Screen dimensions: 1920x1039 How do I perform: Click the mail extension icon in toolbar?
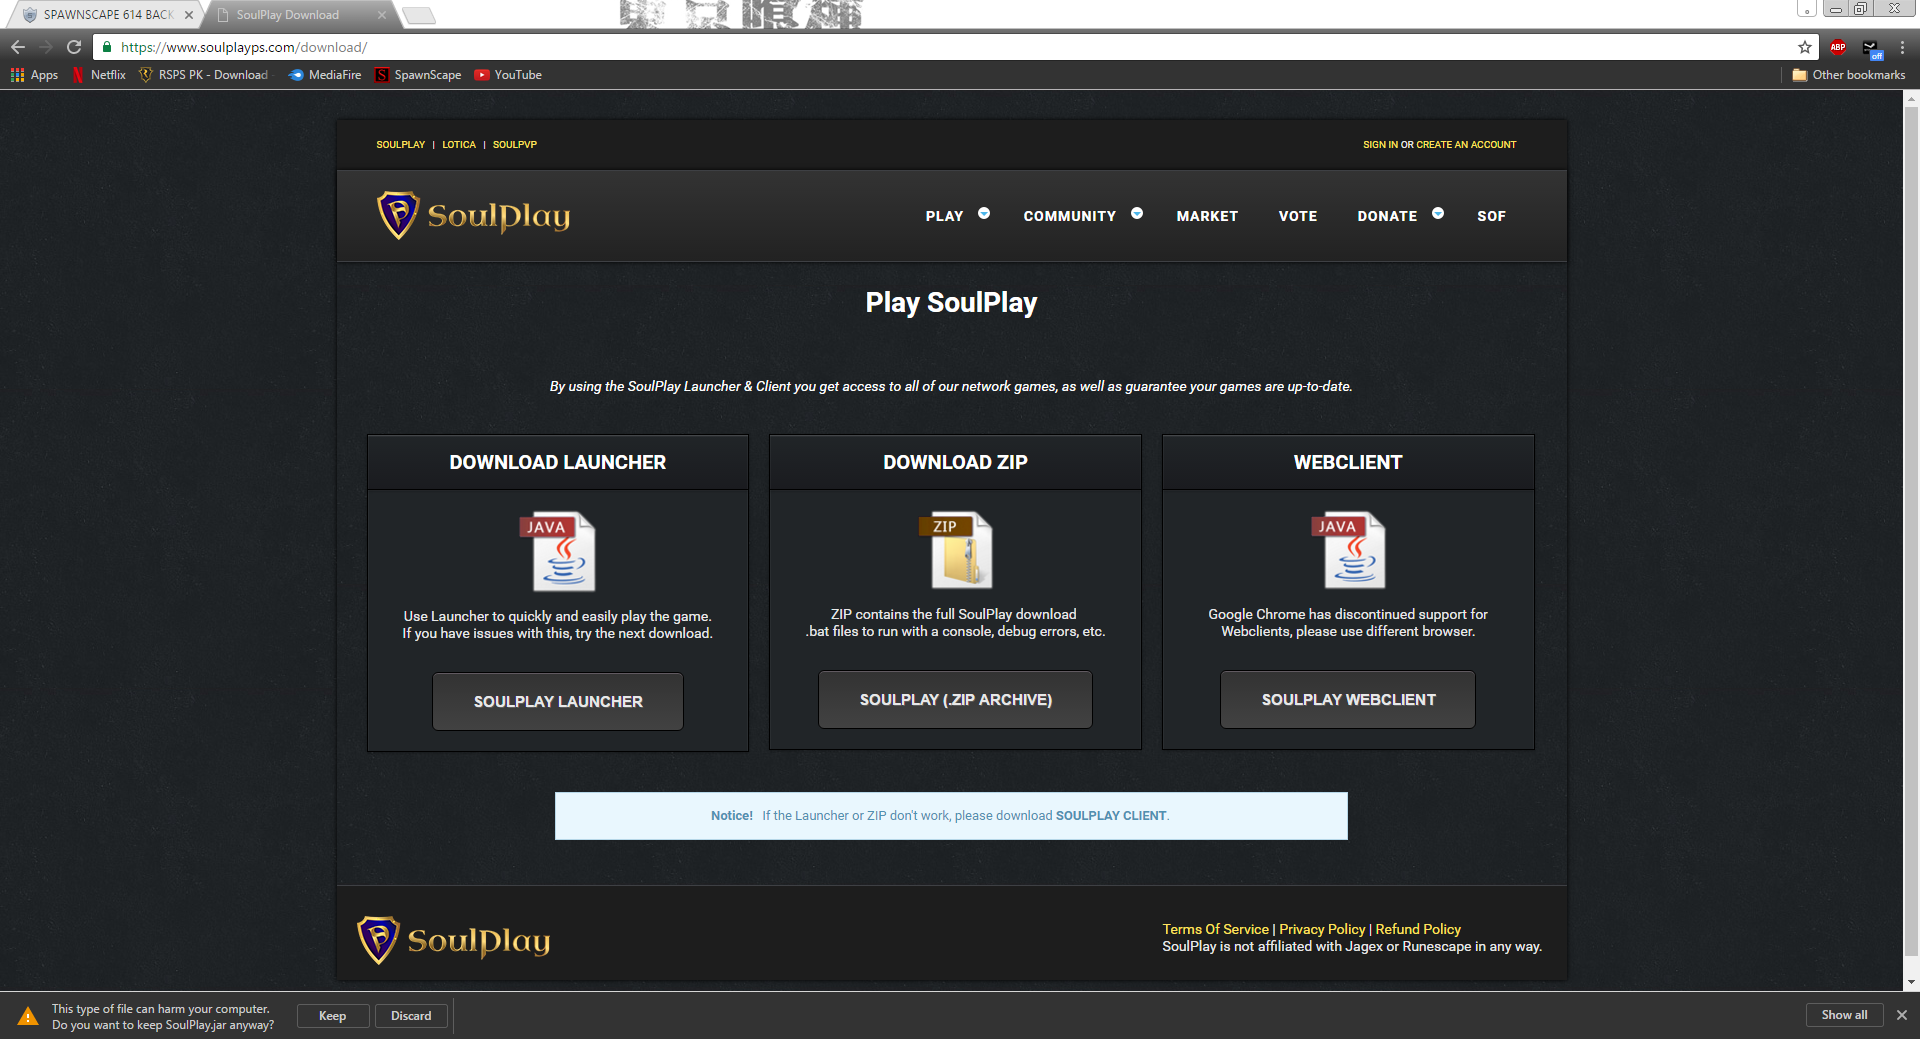tap(1871, 47)
